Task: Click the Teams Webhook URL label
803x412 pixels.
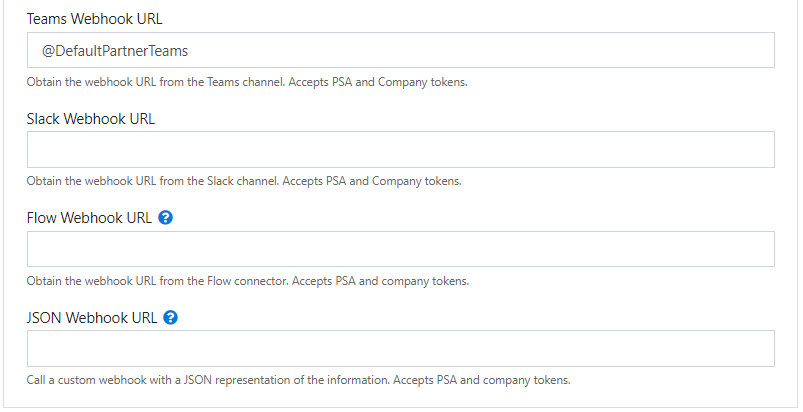Action: 95,19
